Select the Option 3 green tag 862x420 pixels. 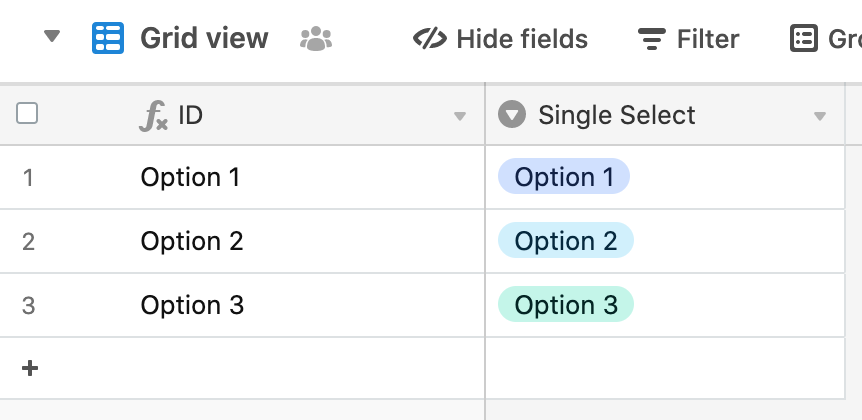point(566,304)
